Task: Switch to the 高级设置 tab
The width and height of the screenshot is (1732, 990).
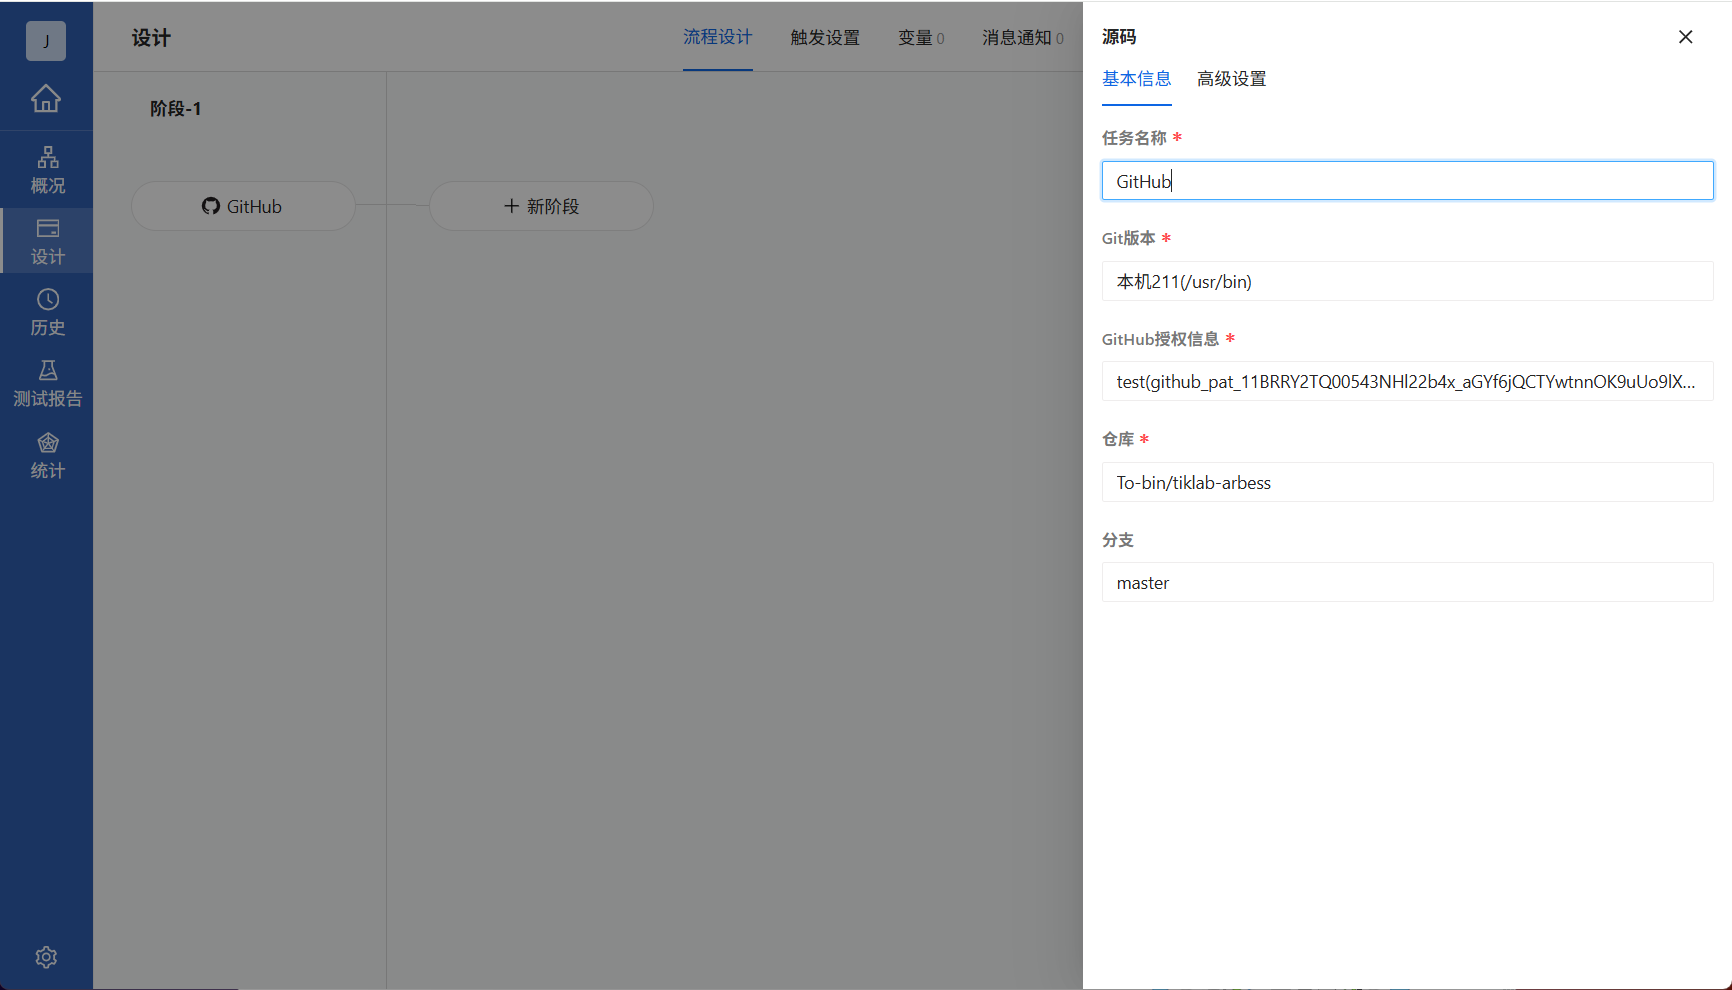Action: click(x=1231, y=78)
